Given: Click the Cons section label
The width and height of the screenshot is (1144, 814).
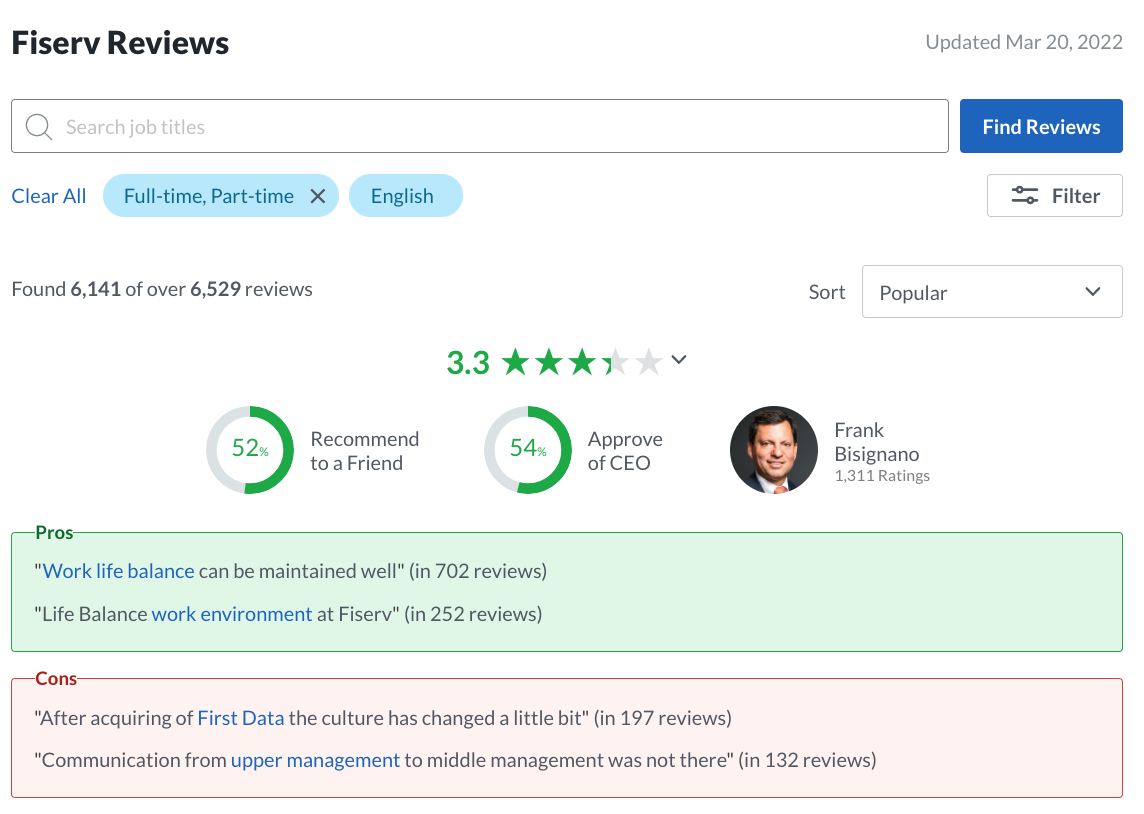Looking at the screenshot, I should [x=56, y=679].
